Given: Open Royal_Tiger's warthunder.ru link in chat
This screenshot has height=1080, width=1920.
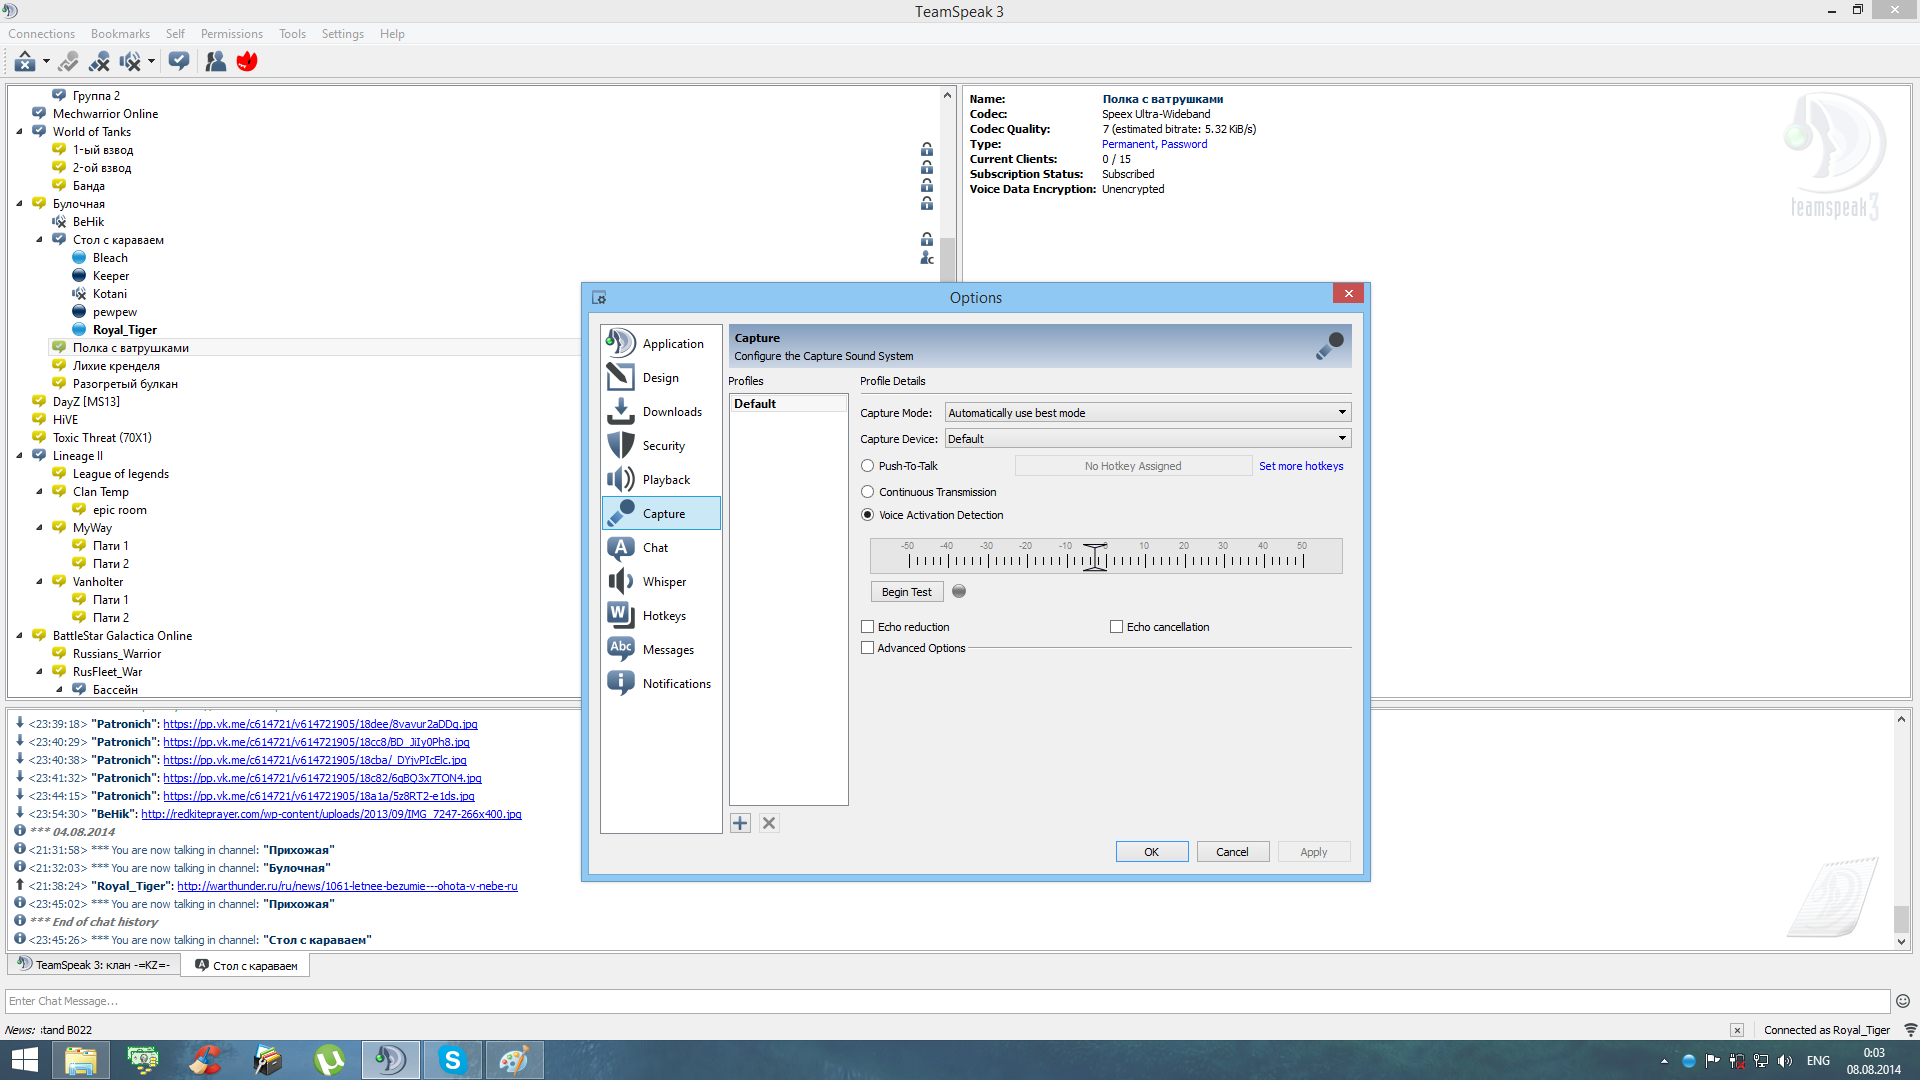Looking at the screenshot, I should click(x=347, y=886).
